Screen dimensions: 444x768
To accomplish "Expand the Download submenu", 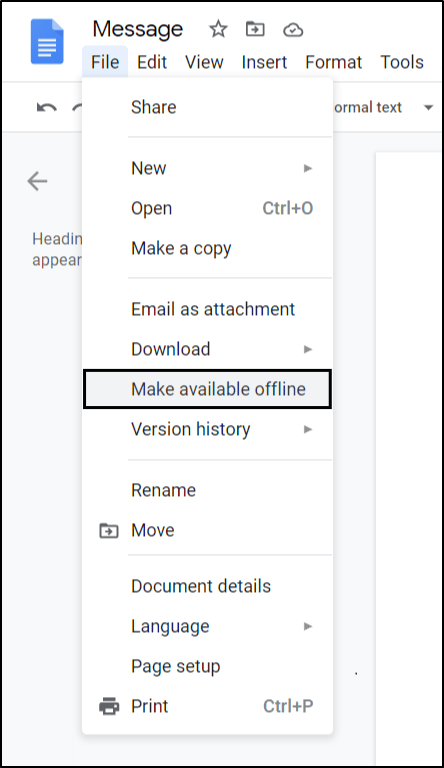I will [x=207, y=349].
